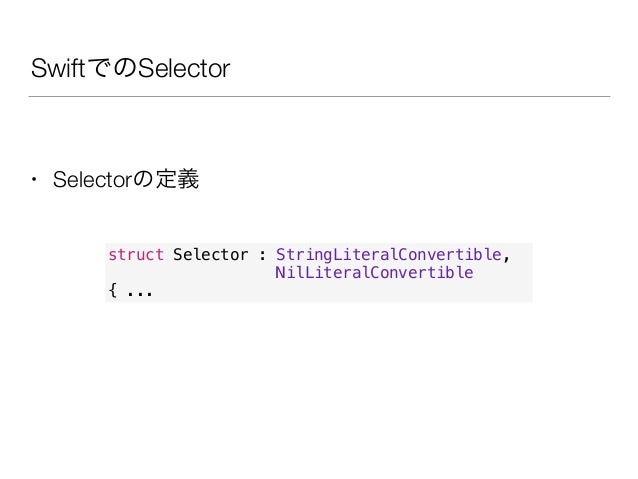
Task: Click the の character in the bullet line
Action: 143,179
